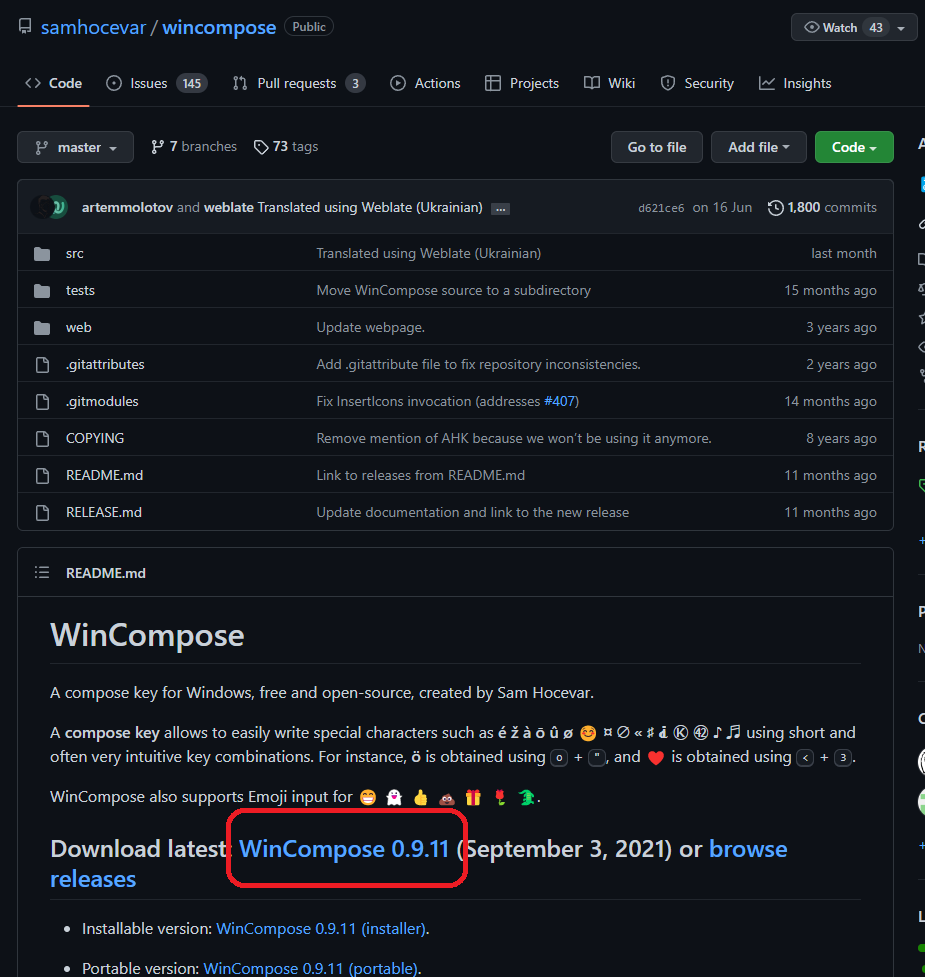
Task: Download WinCompose 0.9.11 (portable)
Action: [x=310, y=968]
